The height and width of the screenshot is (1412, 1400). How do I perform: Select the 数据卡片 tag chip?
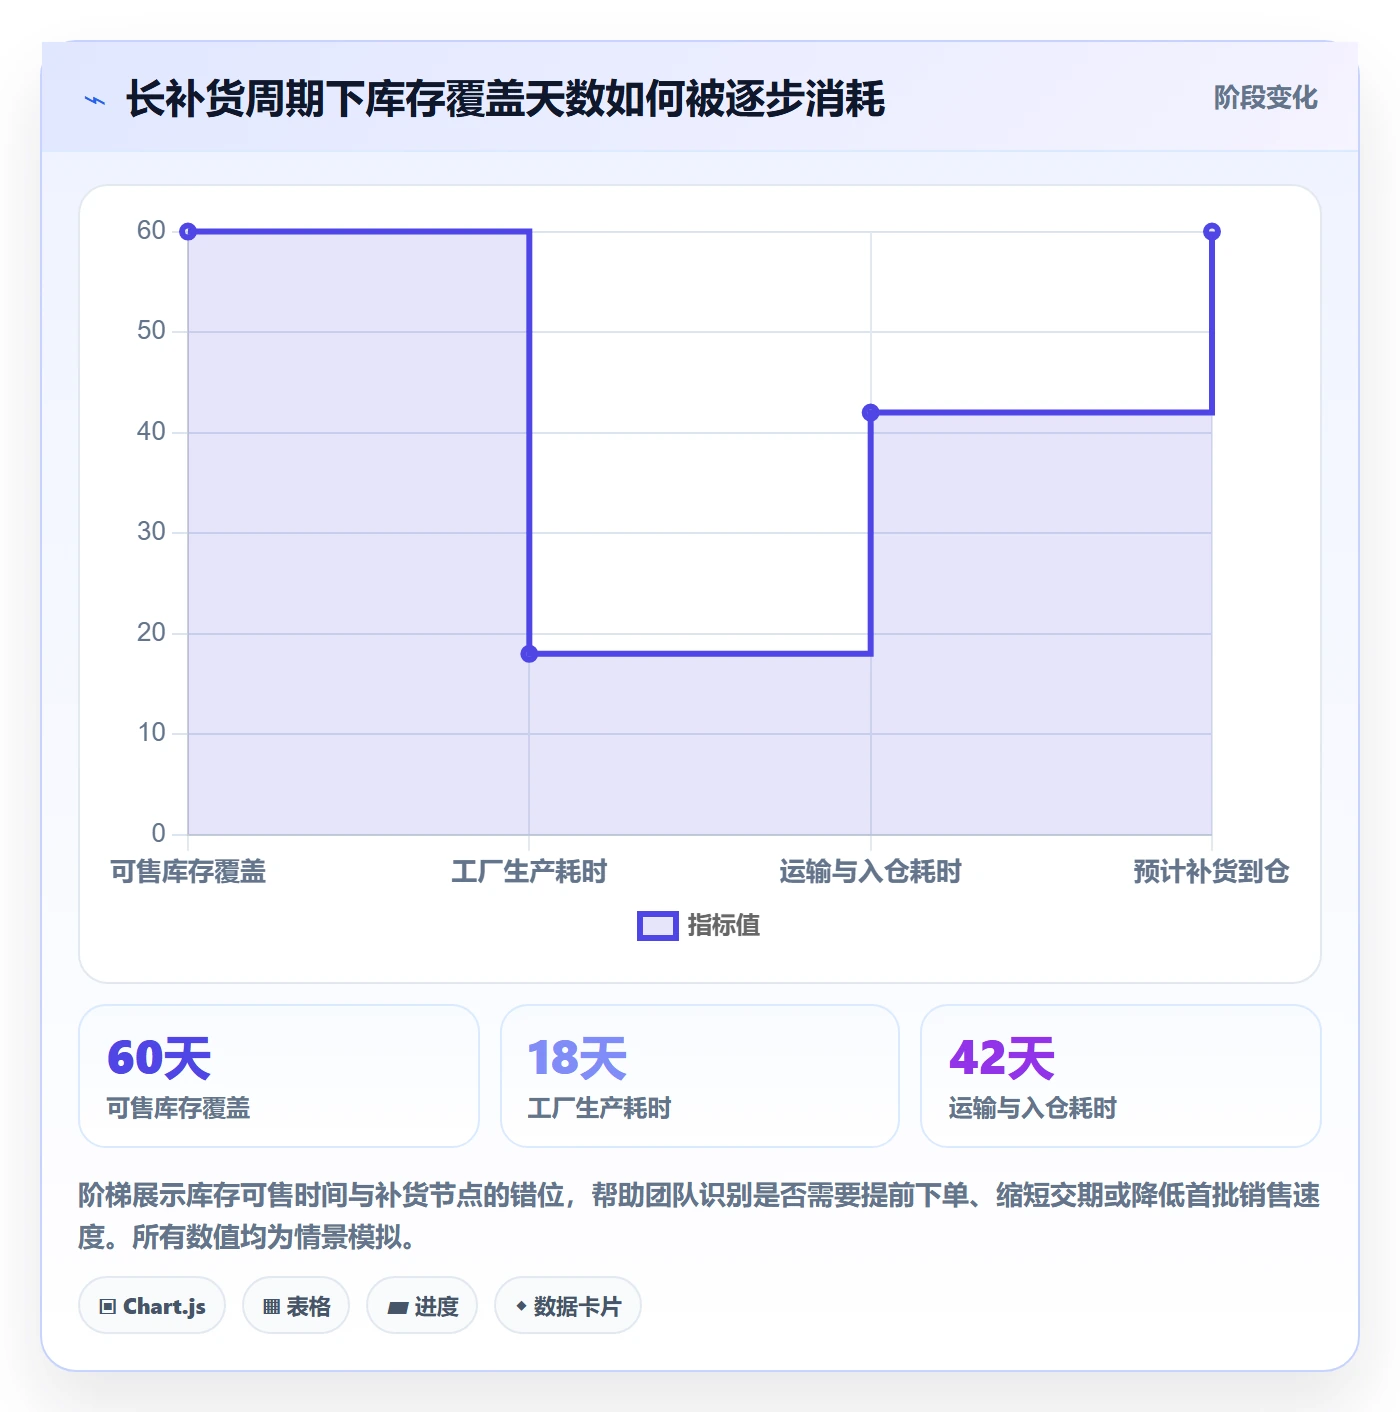coord(568,1306)
